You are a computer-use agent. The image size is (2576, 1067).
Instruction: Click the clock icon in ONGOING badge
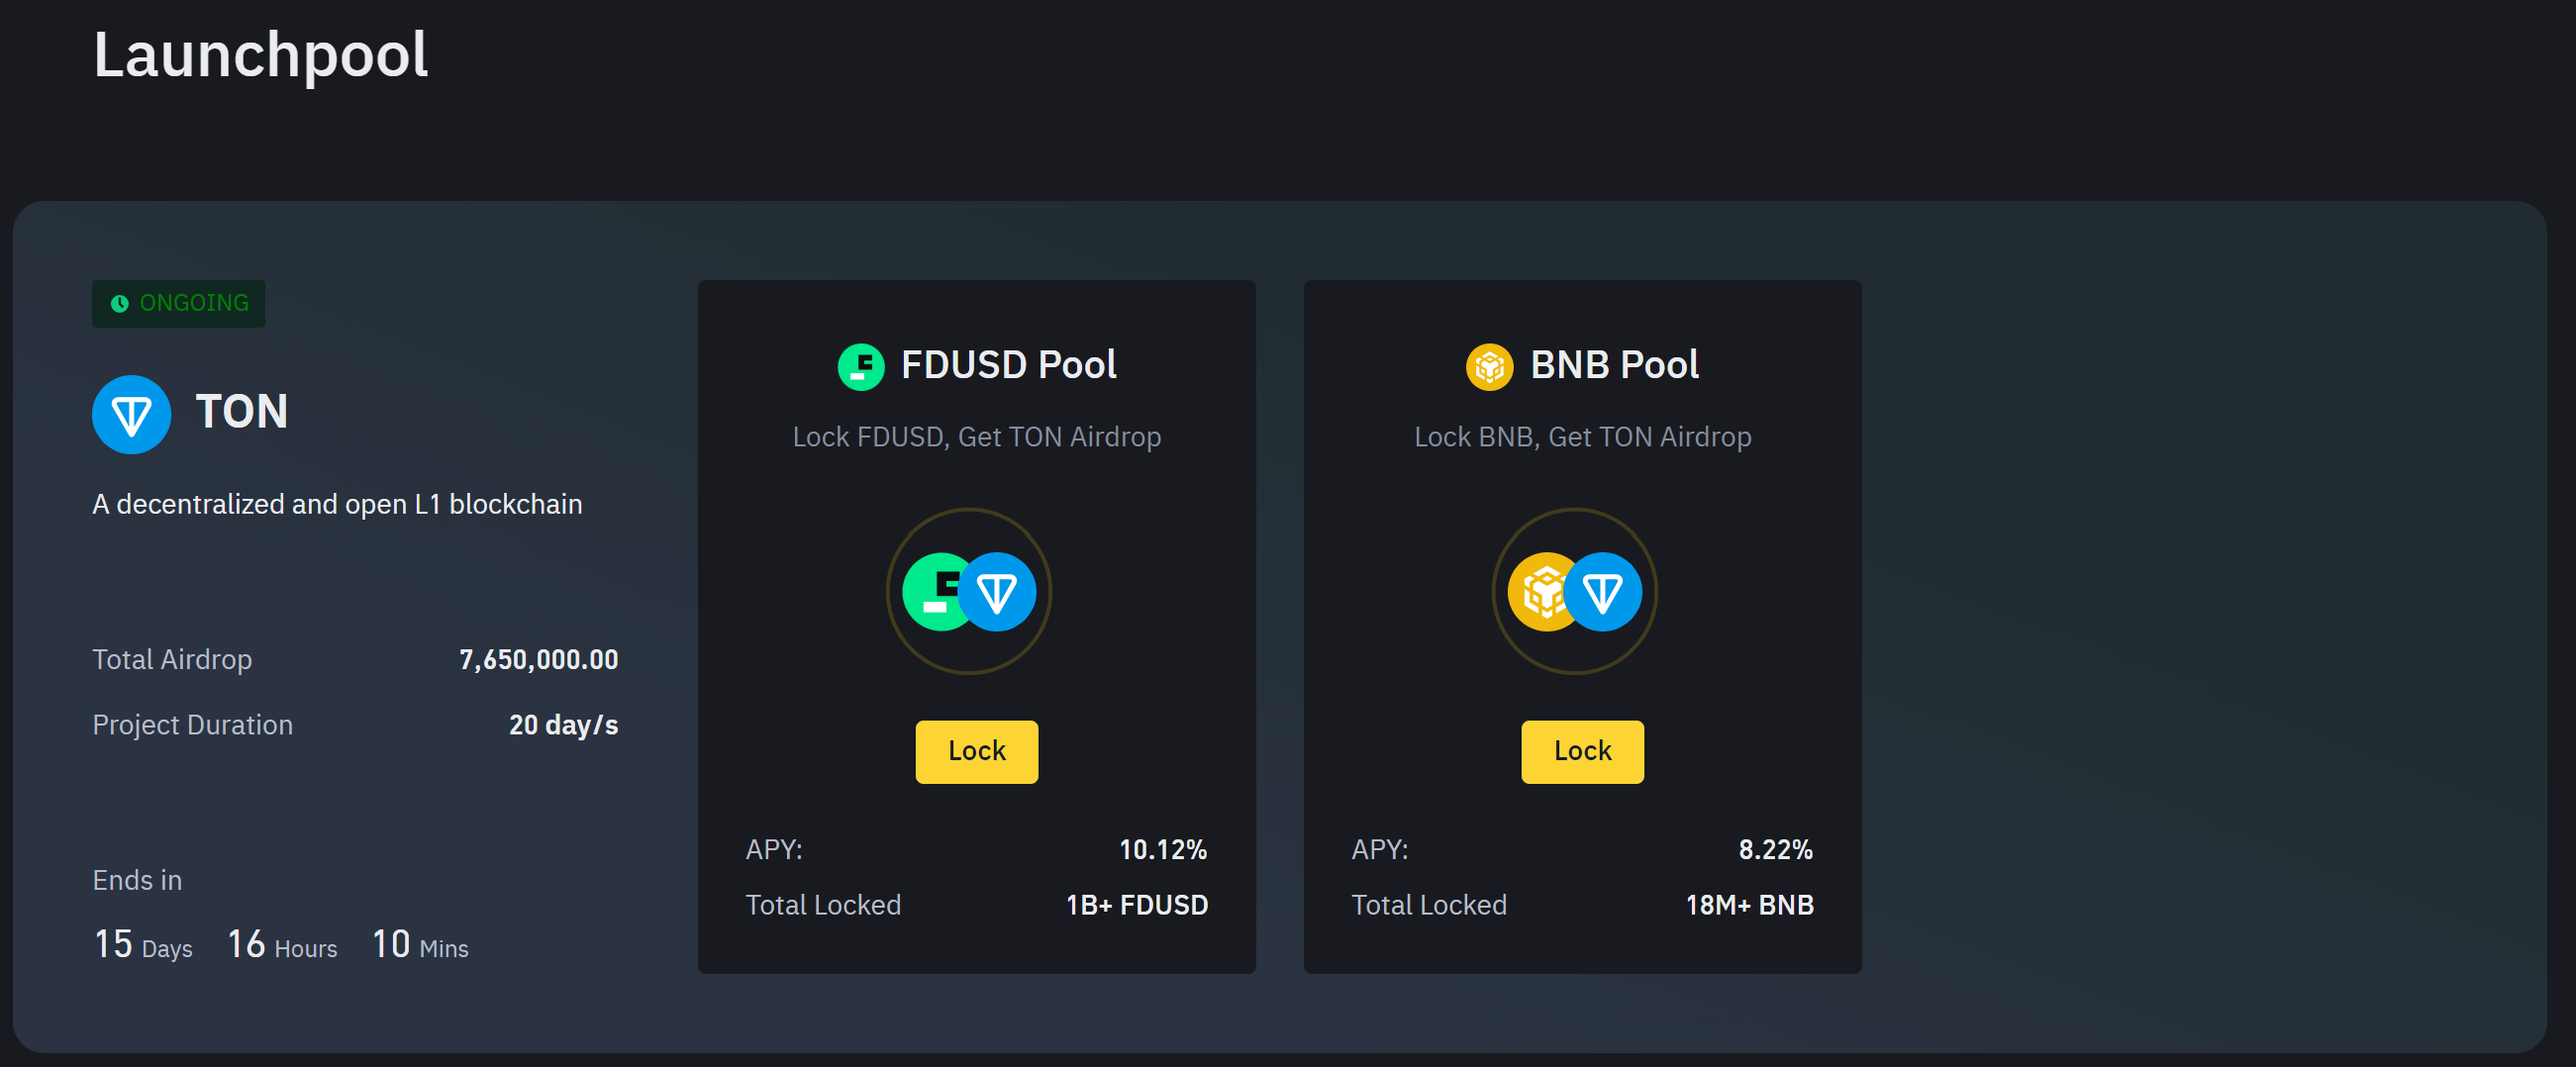(x=120, y=303)
